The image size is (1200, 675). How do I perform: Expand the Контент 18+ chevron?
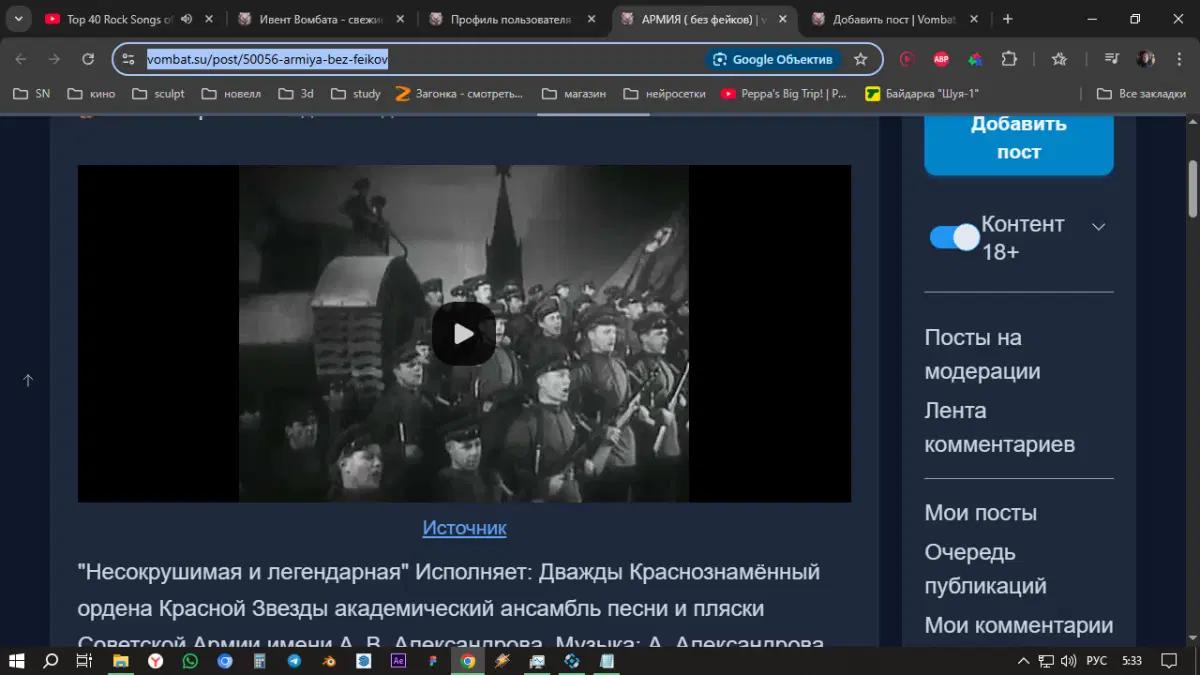point(1098,227)
